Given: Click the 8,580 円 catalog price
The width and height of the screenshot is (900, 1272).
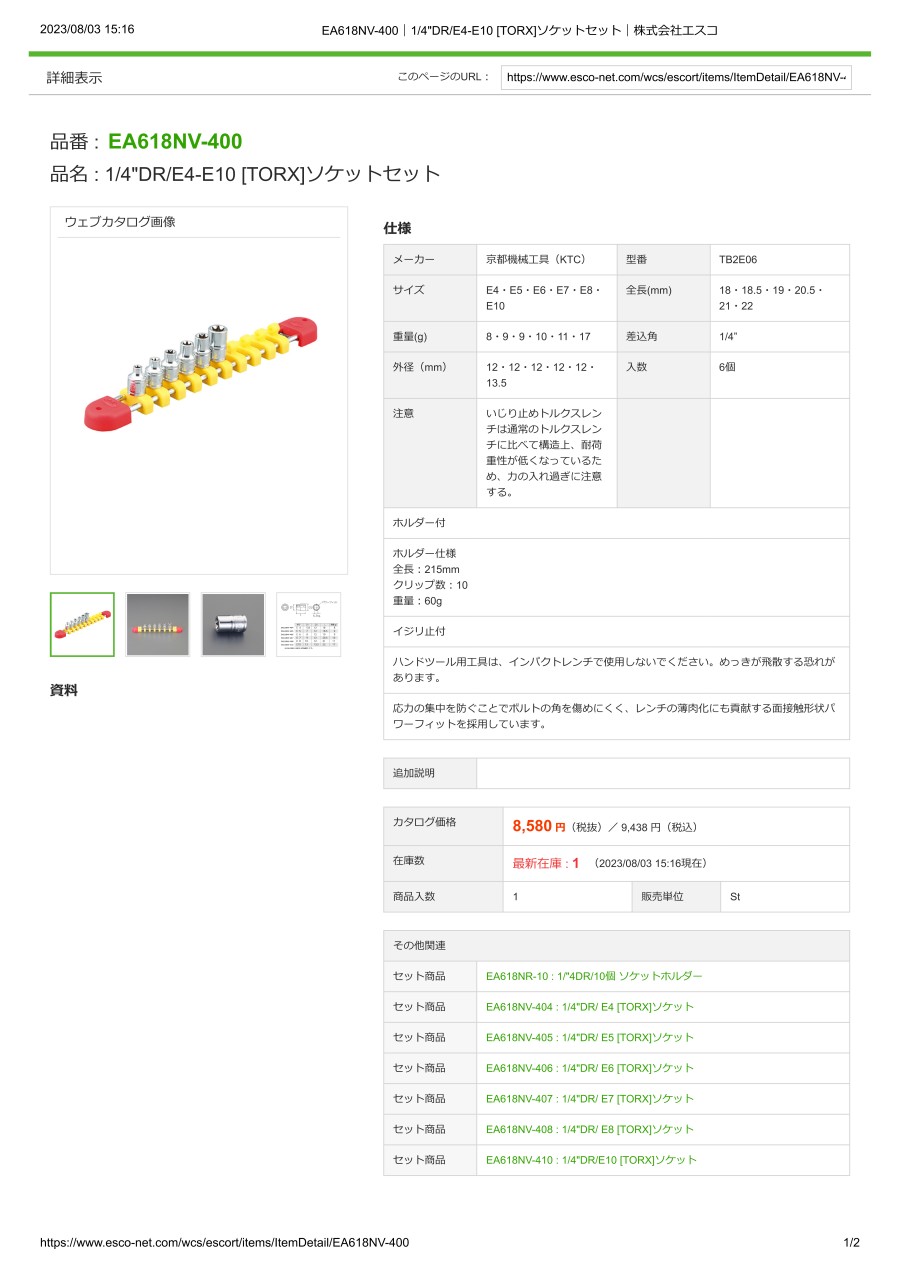Looking at the screenshot, I should 538,826.
